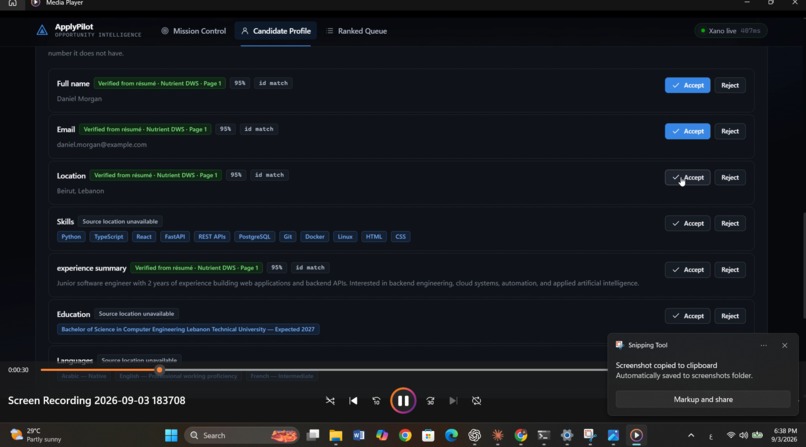Open Microsoft Edge from the taskbar

(x=451, y=435)
